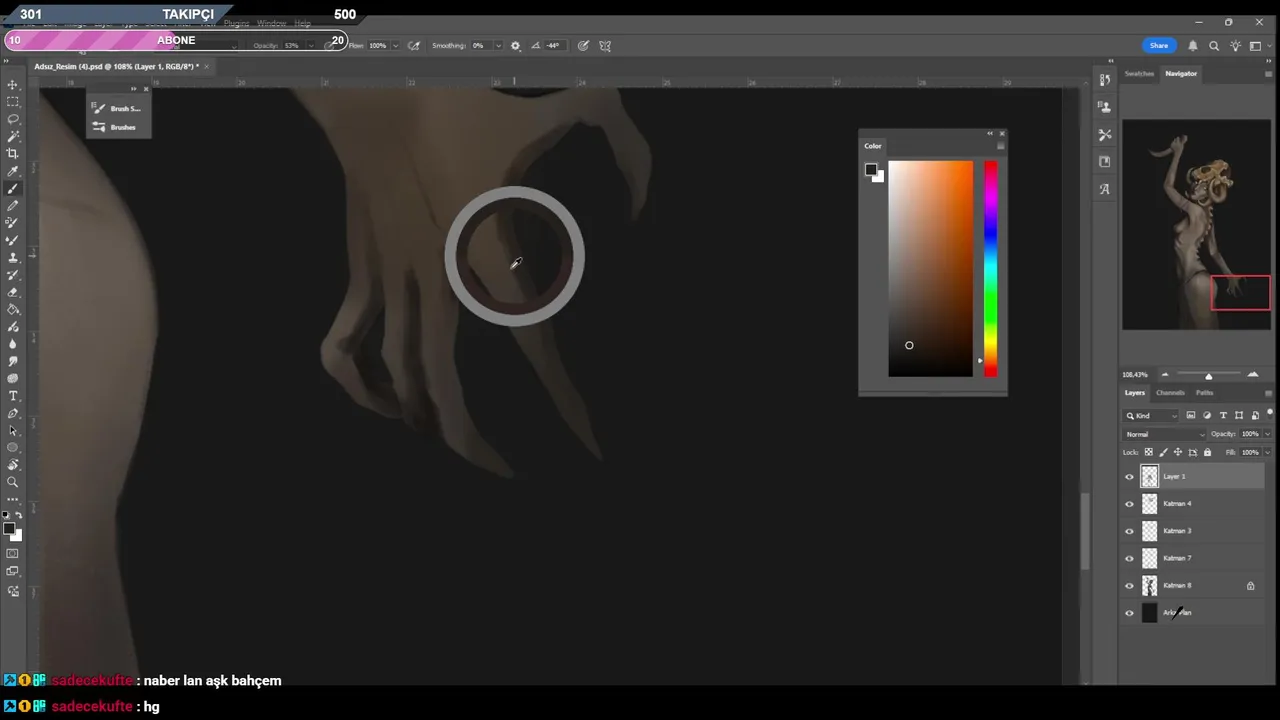The image size is (1280, 720).
Task: Hide Katman 3 layer visibility
Action: [x=1130, y=531]
